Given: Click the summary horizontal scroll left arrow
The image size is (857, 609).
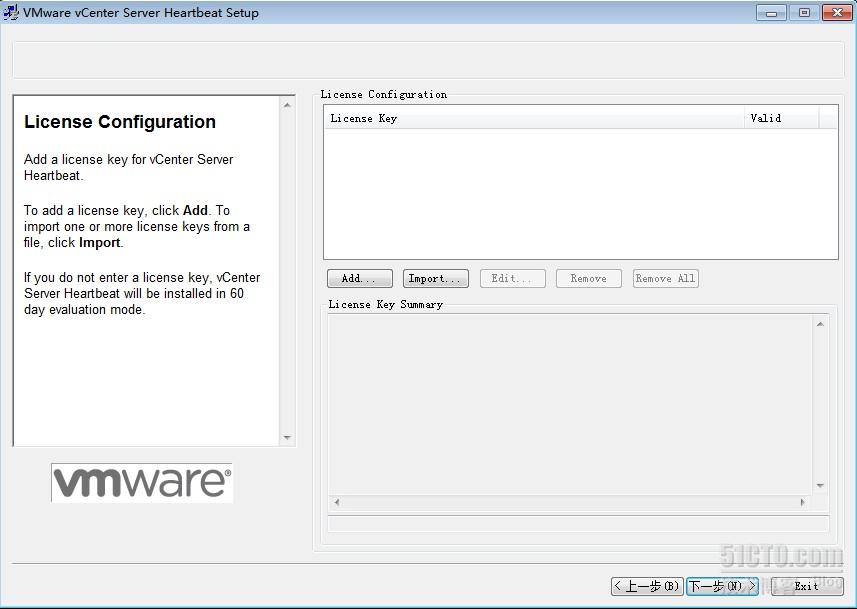Looking at the screenshot, I should pyautogui.click(x=337, y=502).
